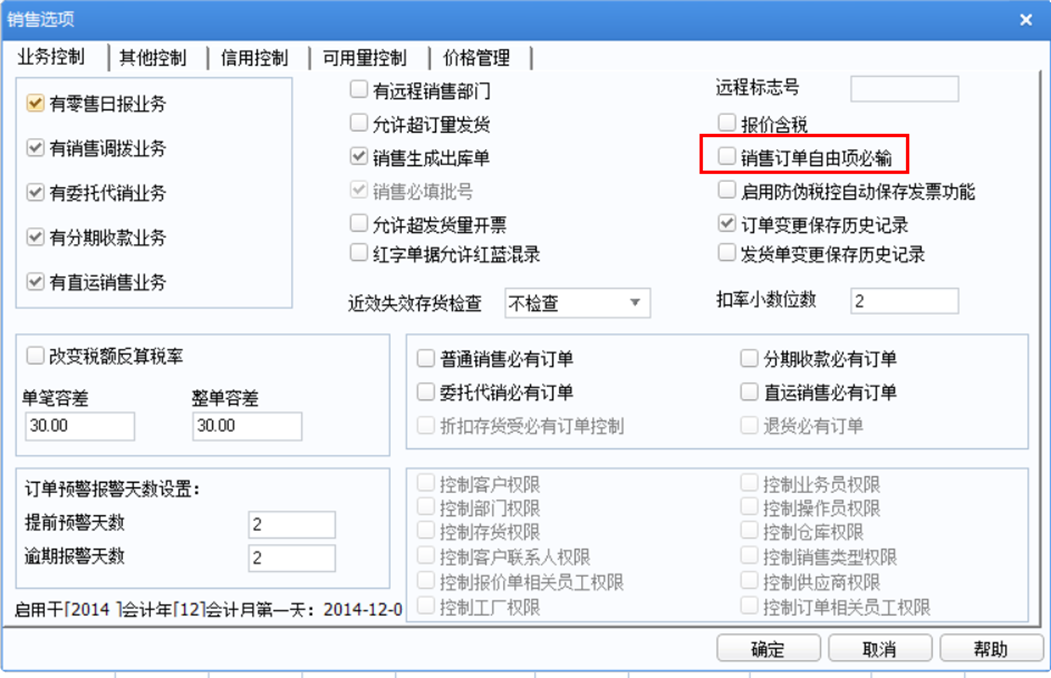This screenshot has height=678, width=1051.
Task: Click the 单笔容差 value field
Action: coord(80,426)
